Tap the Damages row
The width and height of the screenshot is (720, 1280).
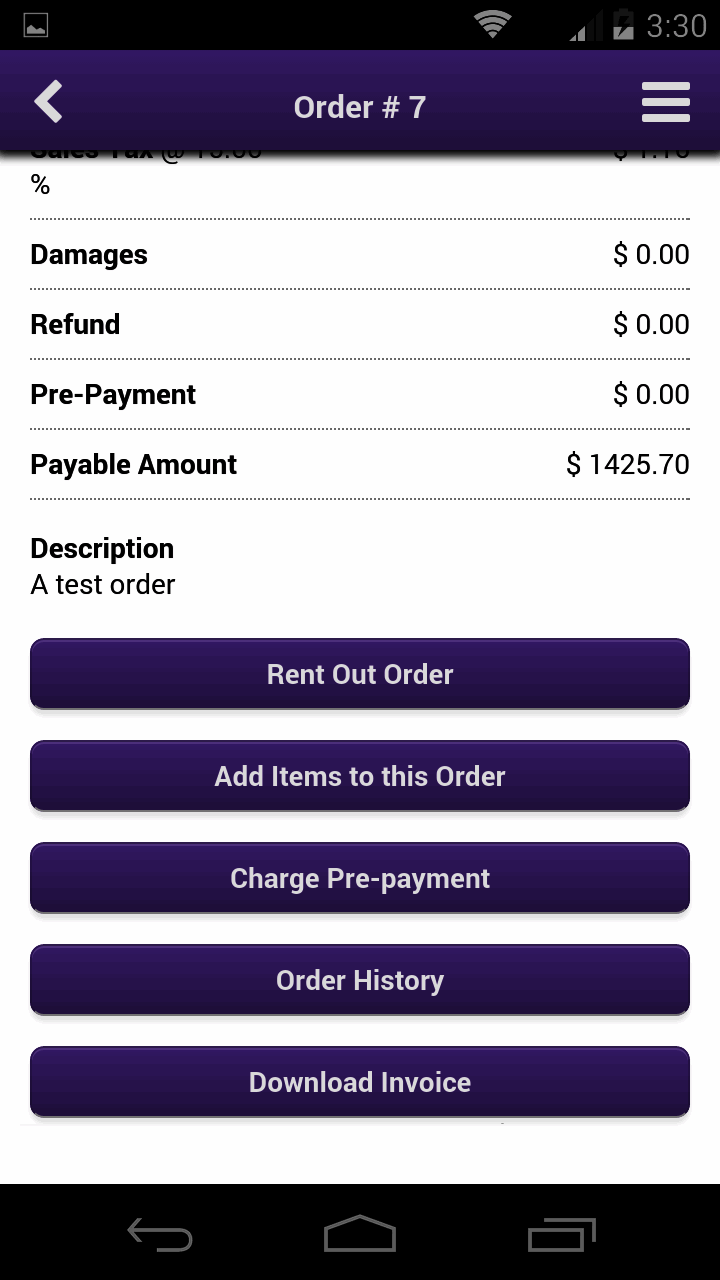(360, 254)
